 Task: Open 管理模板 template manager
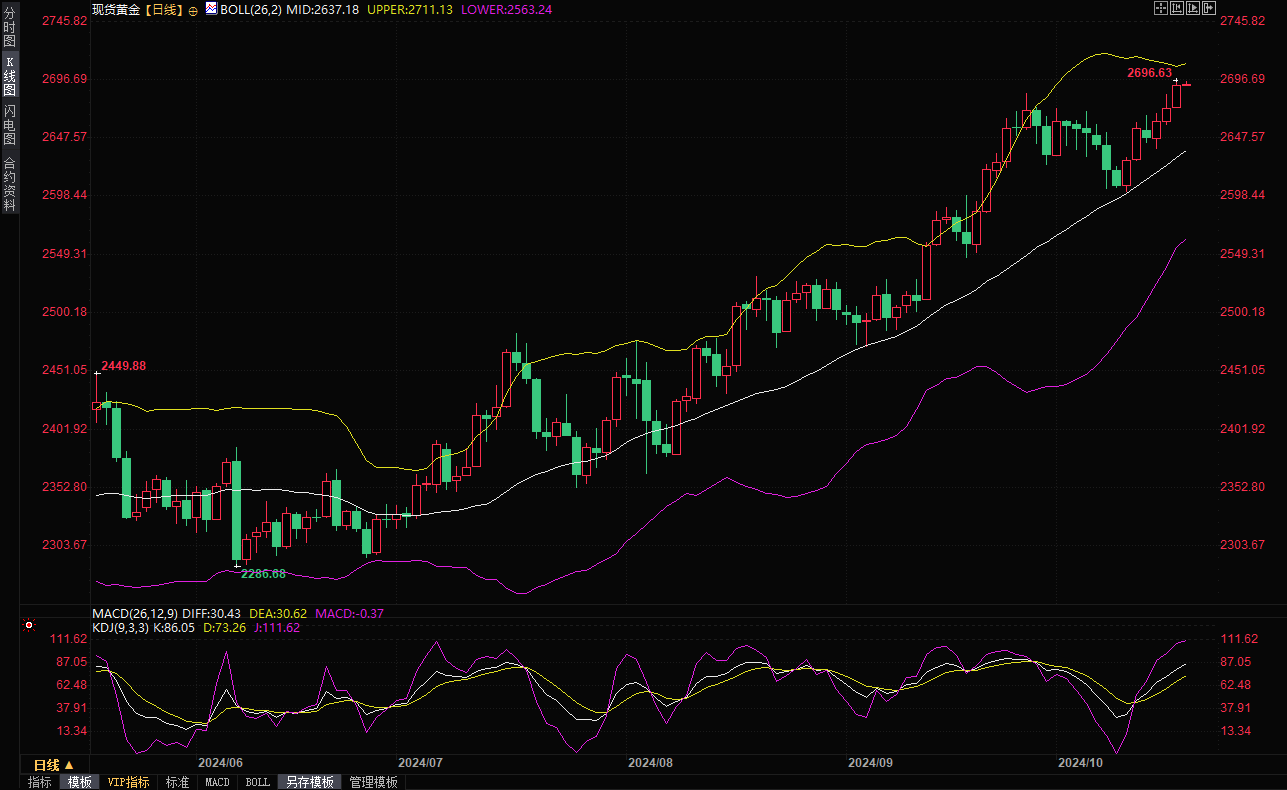[373, 782]
